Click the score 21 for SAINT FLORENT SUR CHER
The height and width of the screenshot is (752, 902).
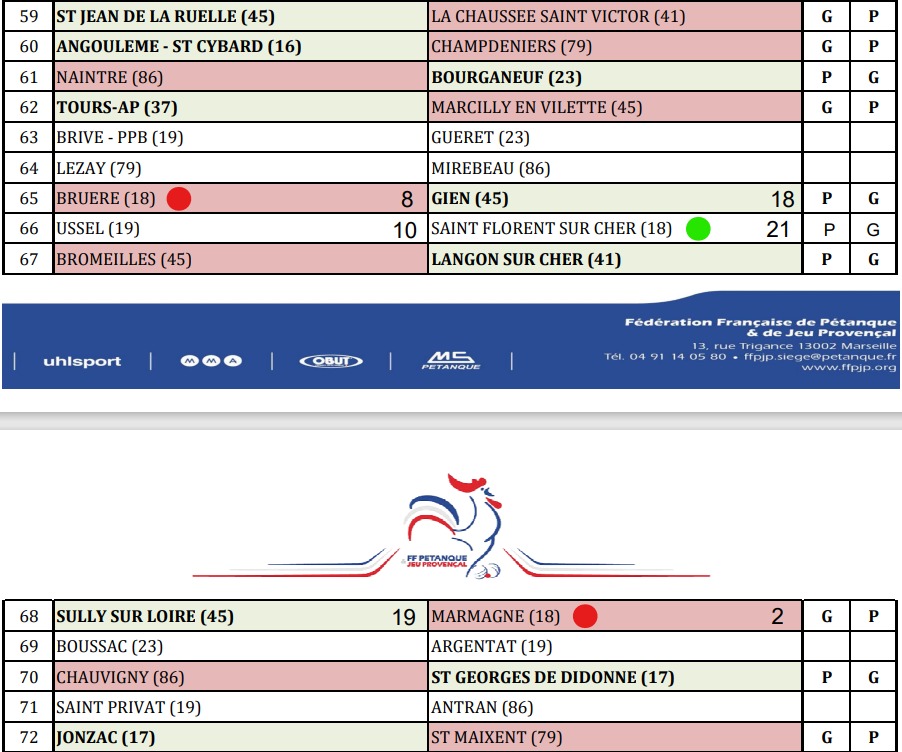[x=778, y=229]
